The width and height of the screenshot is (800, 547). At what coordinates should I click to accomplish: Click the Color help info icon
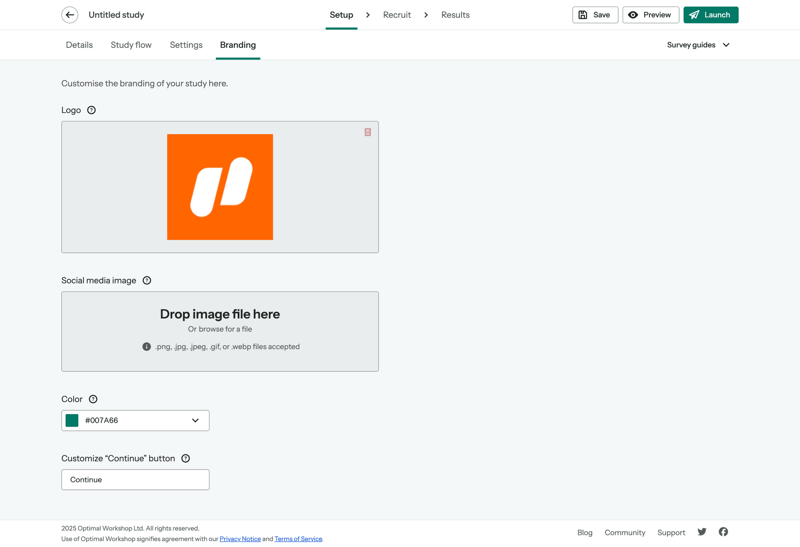93,399
